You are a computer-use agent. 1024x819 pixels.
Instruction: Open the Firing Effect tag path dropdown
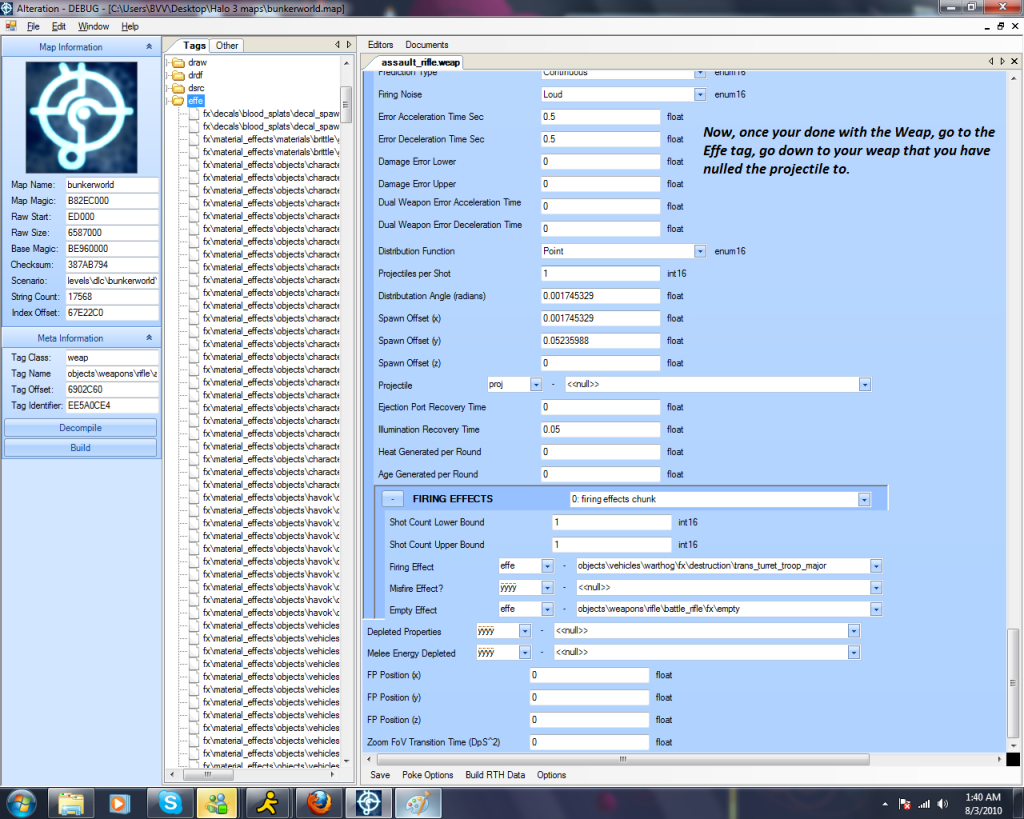[876, 566]
